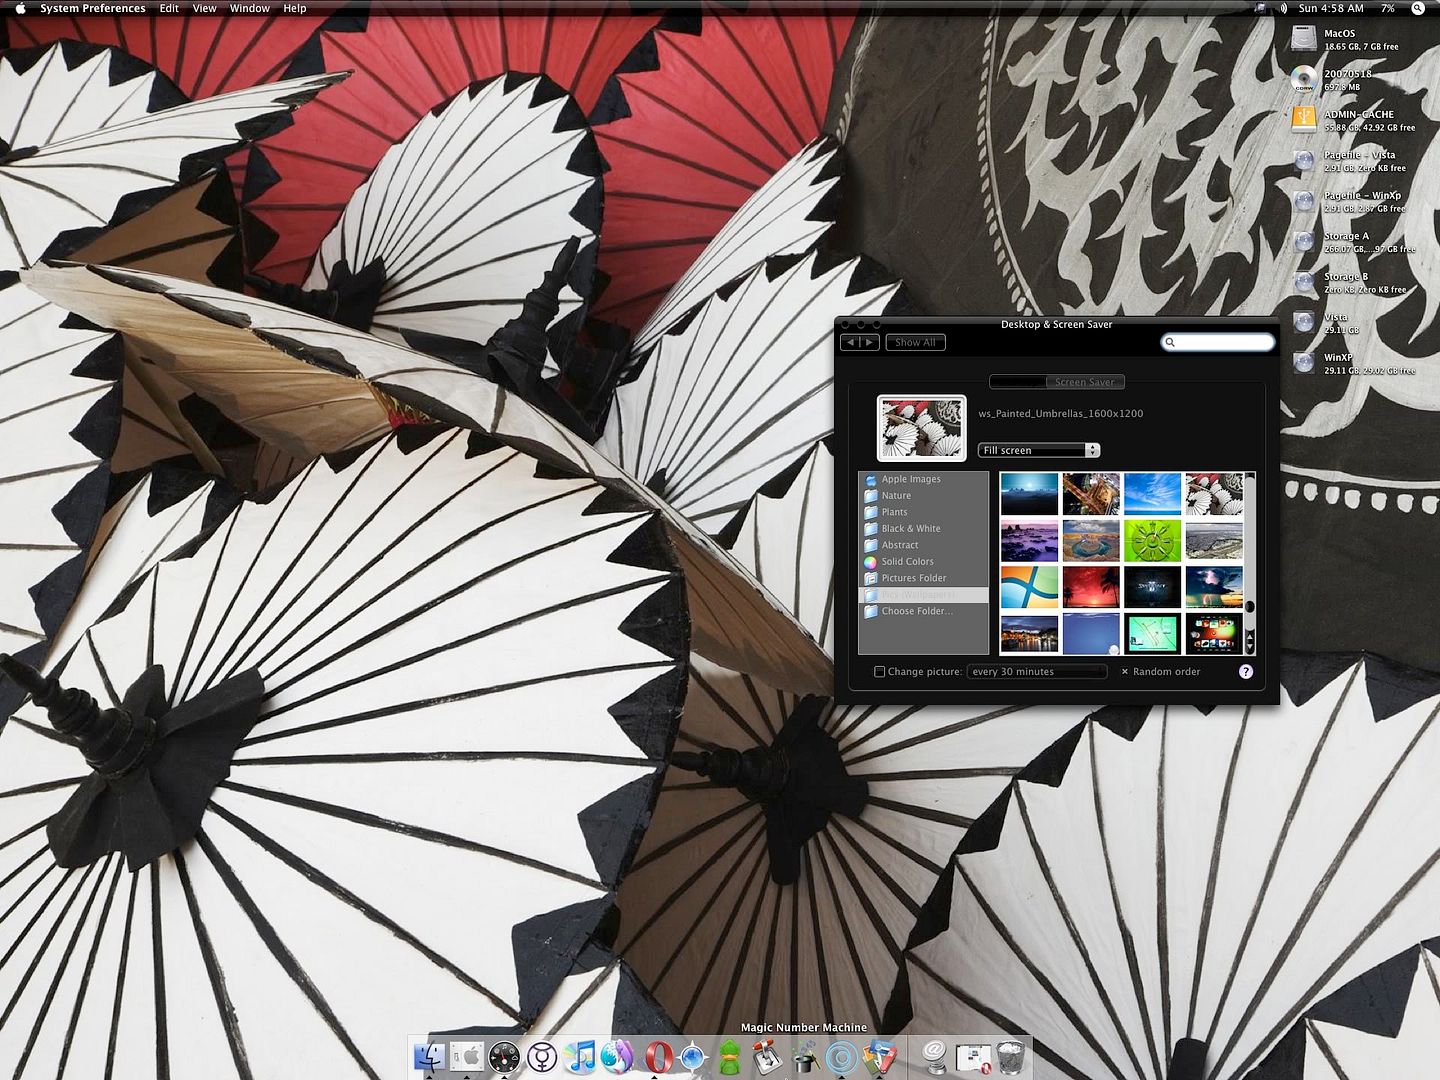Switch to the Screen Saver tab

click(x=1085, y=382)
